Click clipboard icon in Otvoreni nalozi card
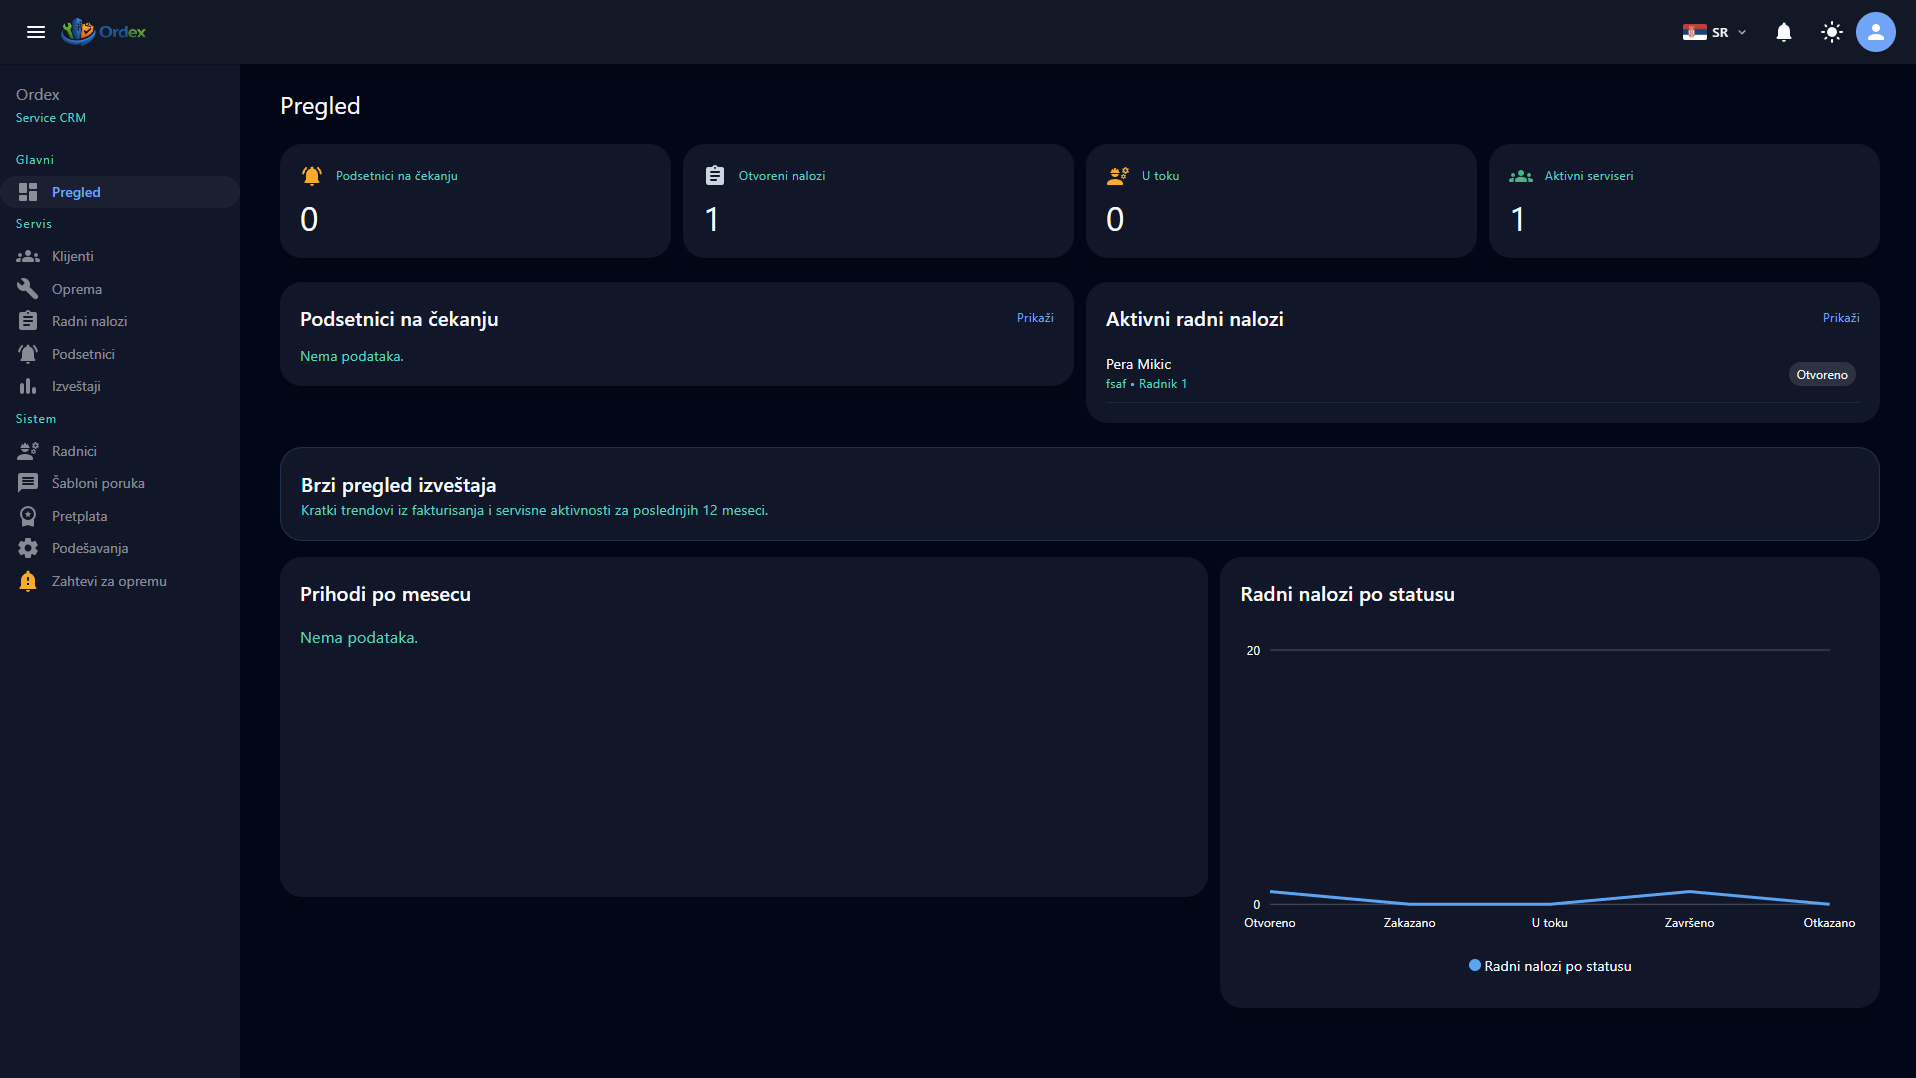Screen dimensions: 1916x1078 715,176
